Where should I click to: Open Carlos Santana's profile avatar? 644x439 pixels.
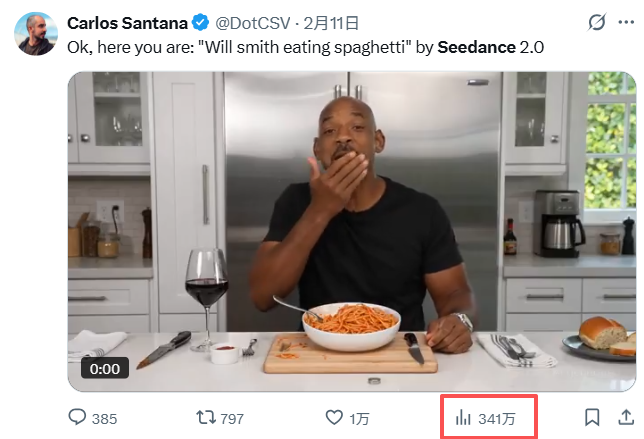point(34,33)
